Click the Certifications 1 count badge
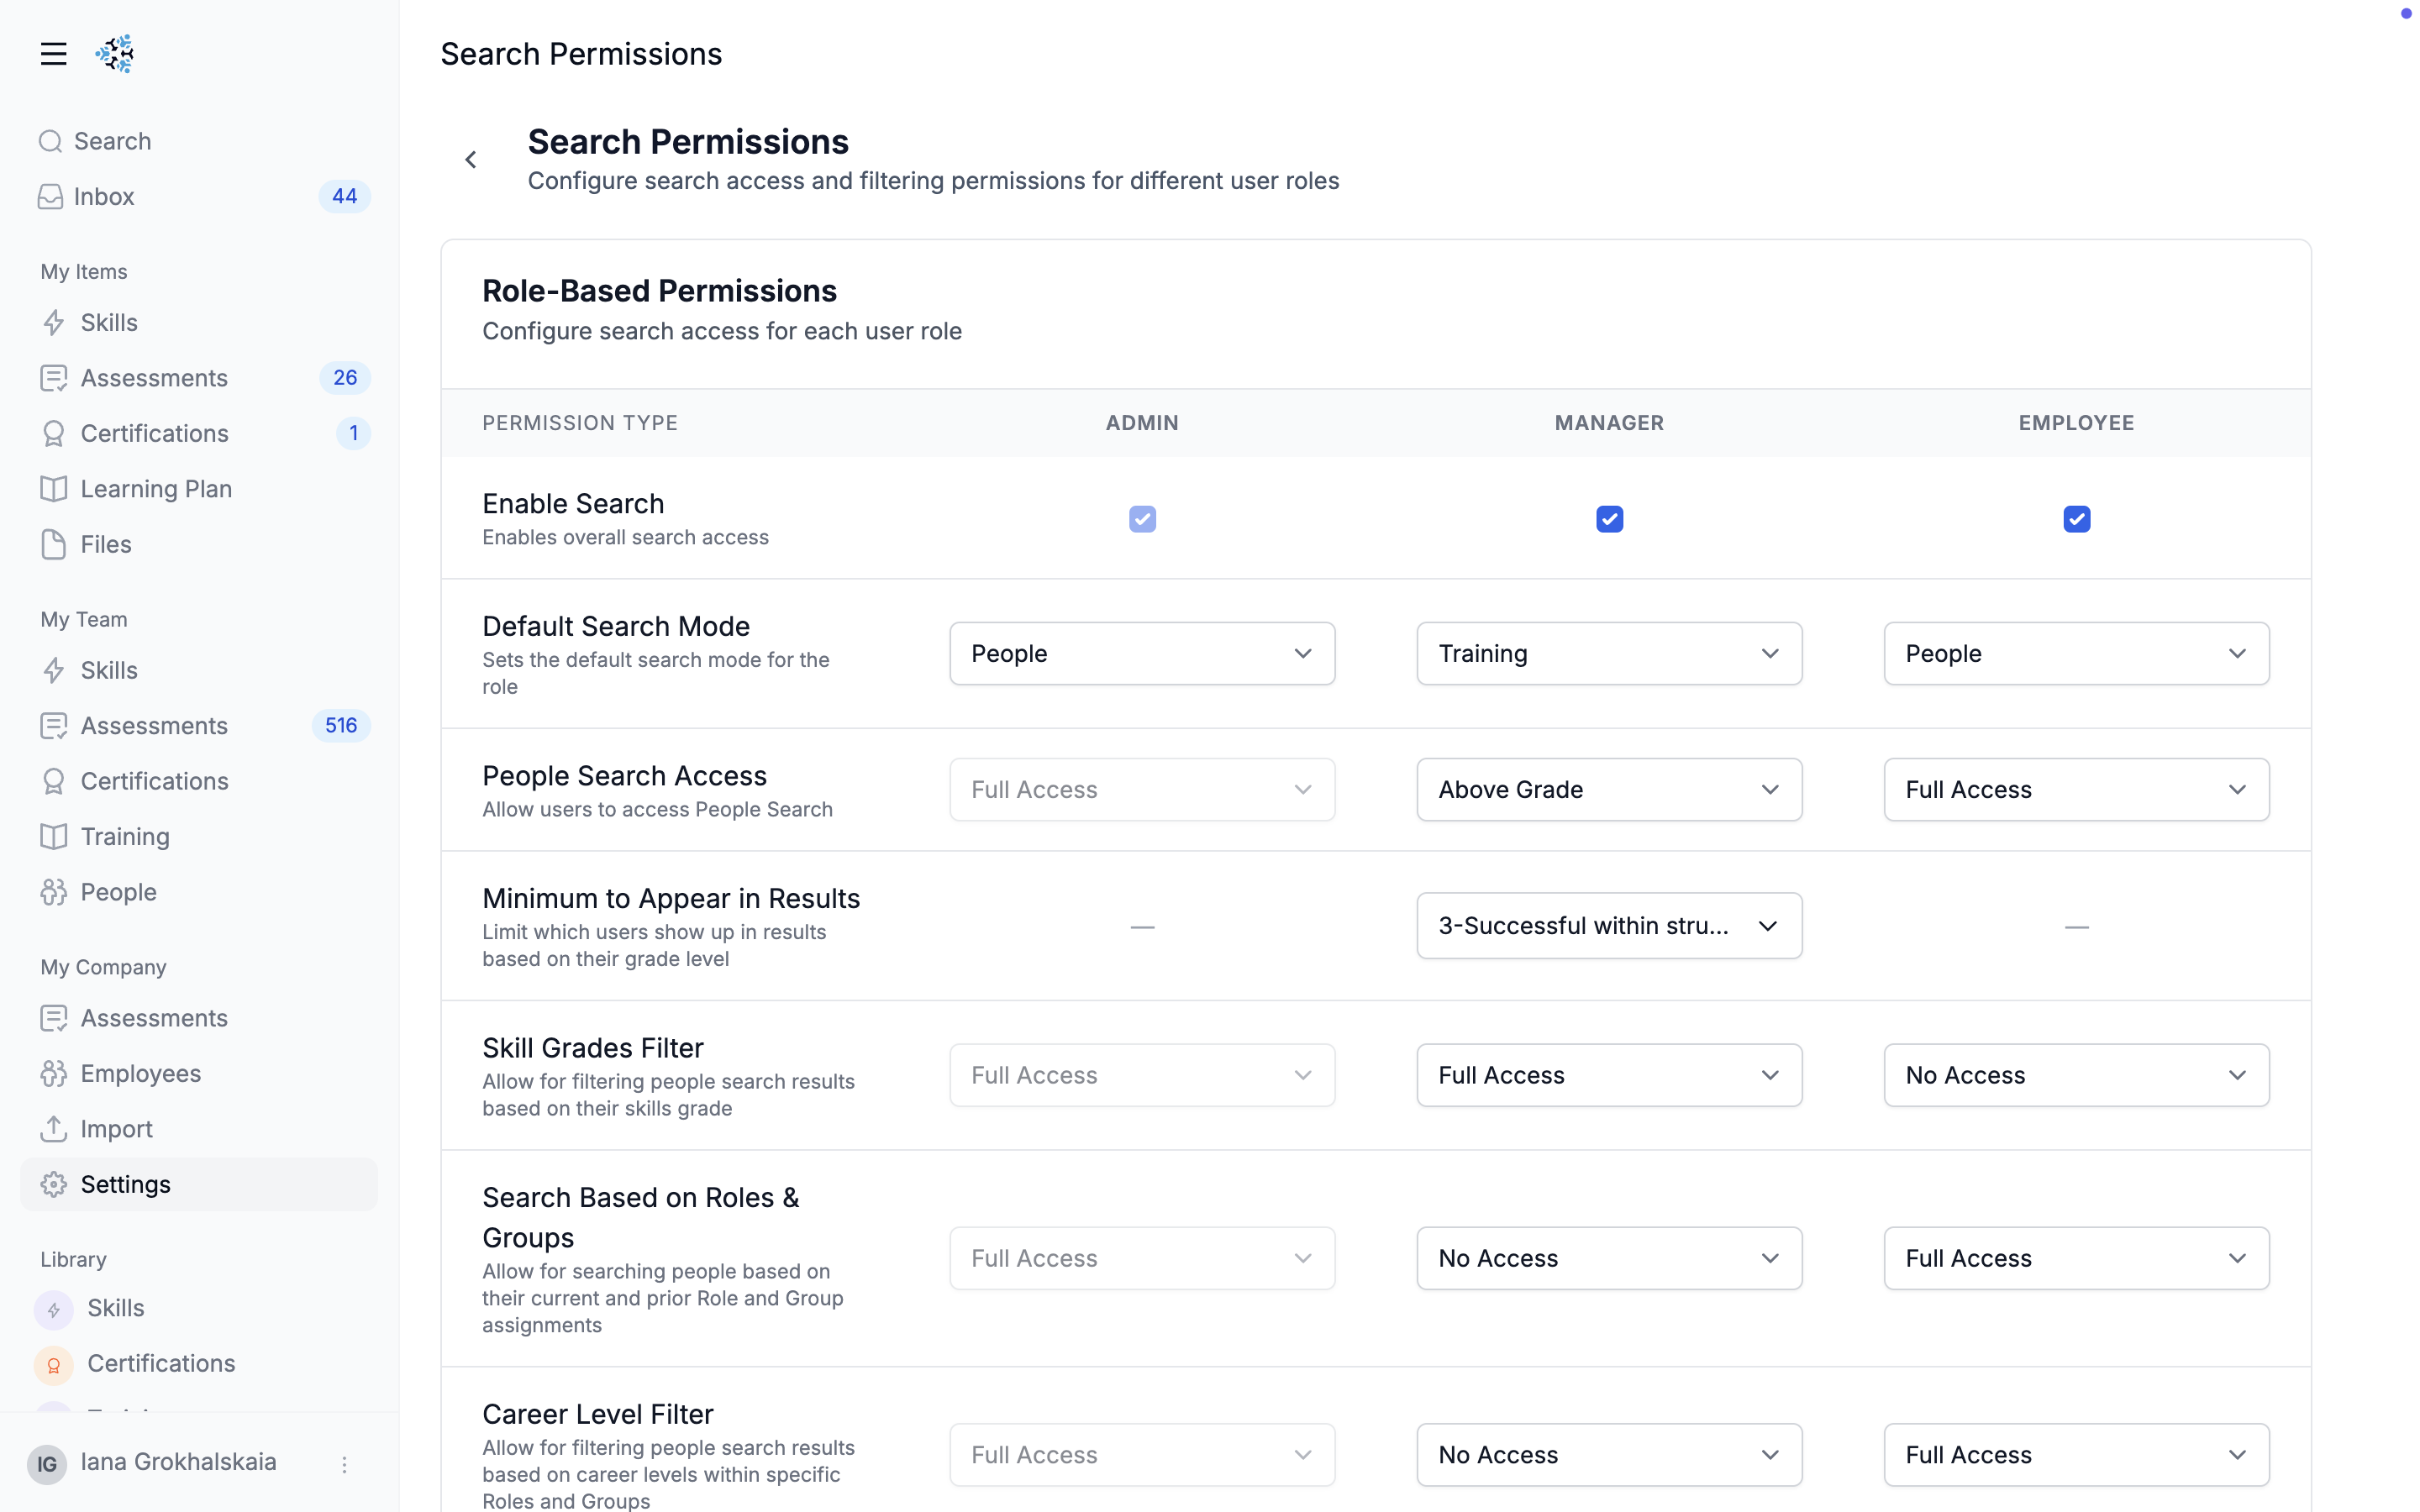Image resolution: width=2420 pixels, height=1512 pixels. point(353,433)
